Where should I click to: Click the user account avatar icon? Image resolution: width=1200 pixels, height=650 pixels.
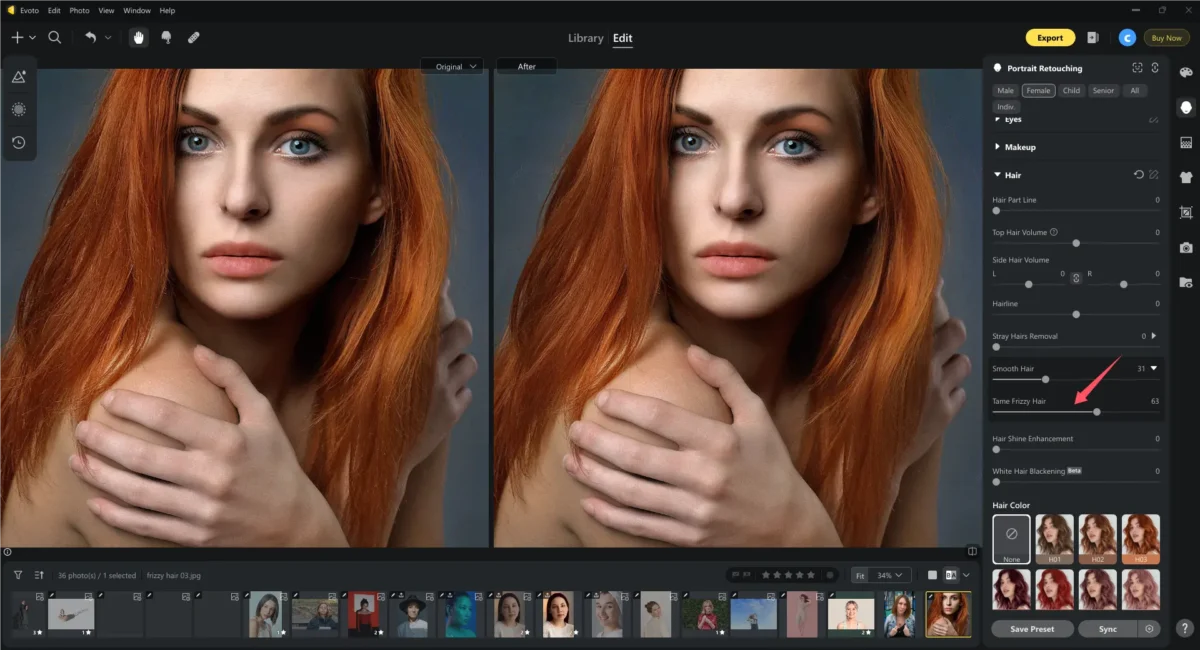click(x=1127, y=38)
